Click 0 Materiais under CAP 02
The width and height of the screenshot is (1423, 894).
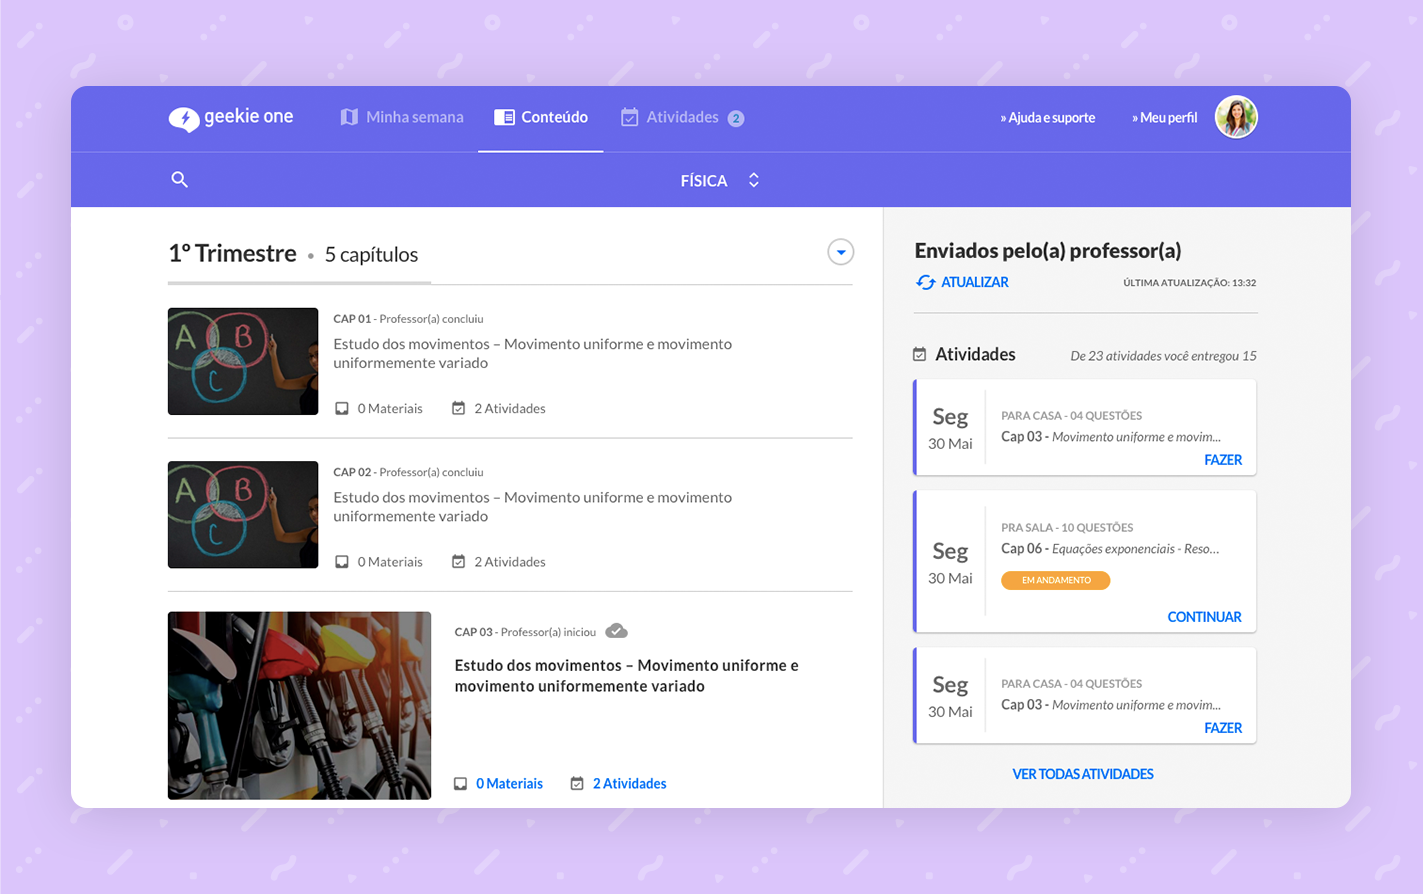(x=390, y=562)
